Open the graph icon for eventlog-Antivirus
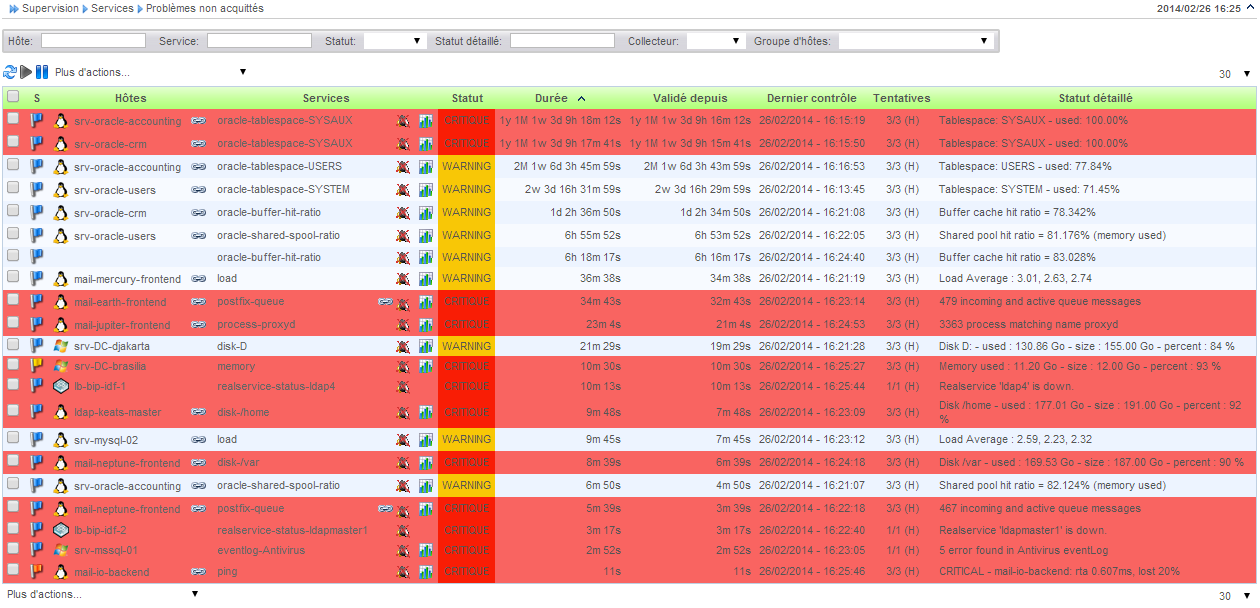This screenshot has width=1260, height=608. point(426,550)
